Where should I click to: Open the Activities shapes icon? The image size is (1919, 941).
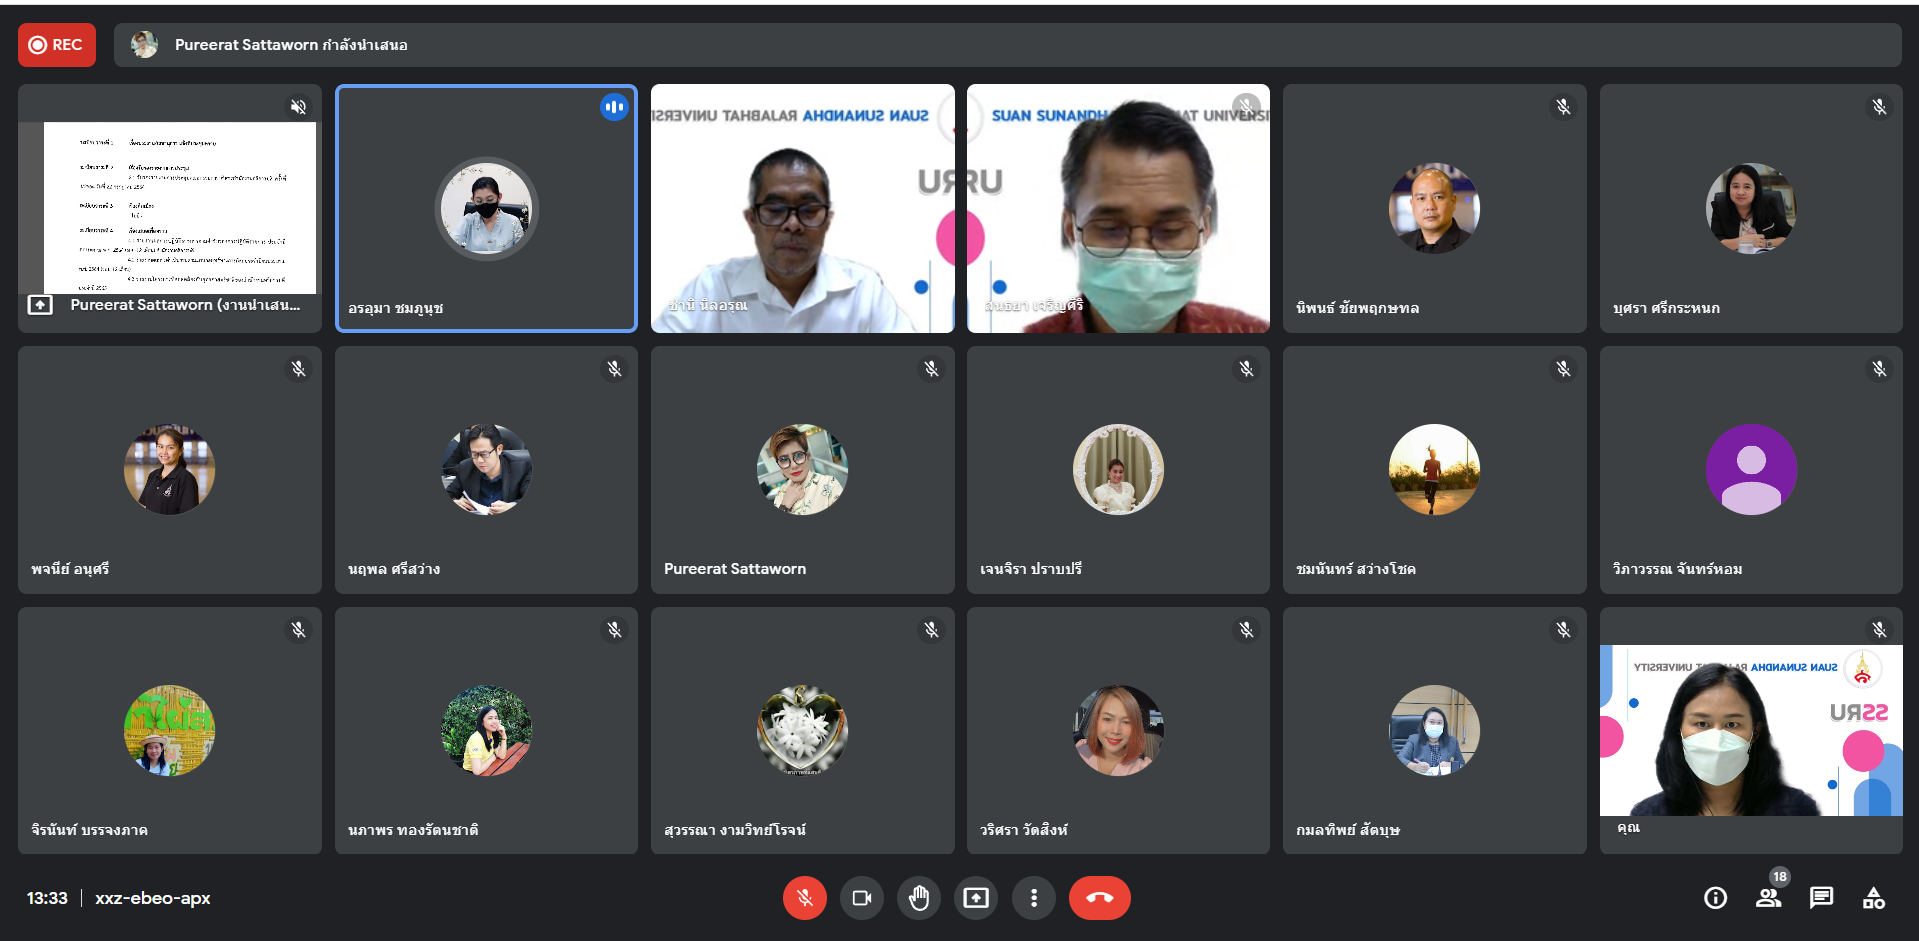tap(1873, 898)
